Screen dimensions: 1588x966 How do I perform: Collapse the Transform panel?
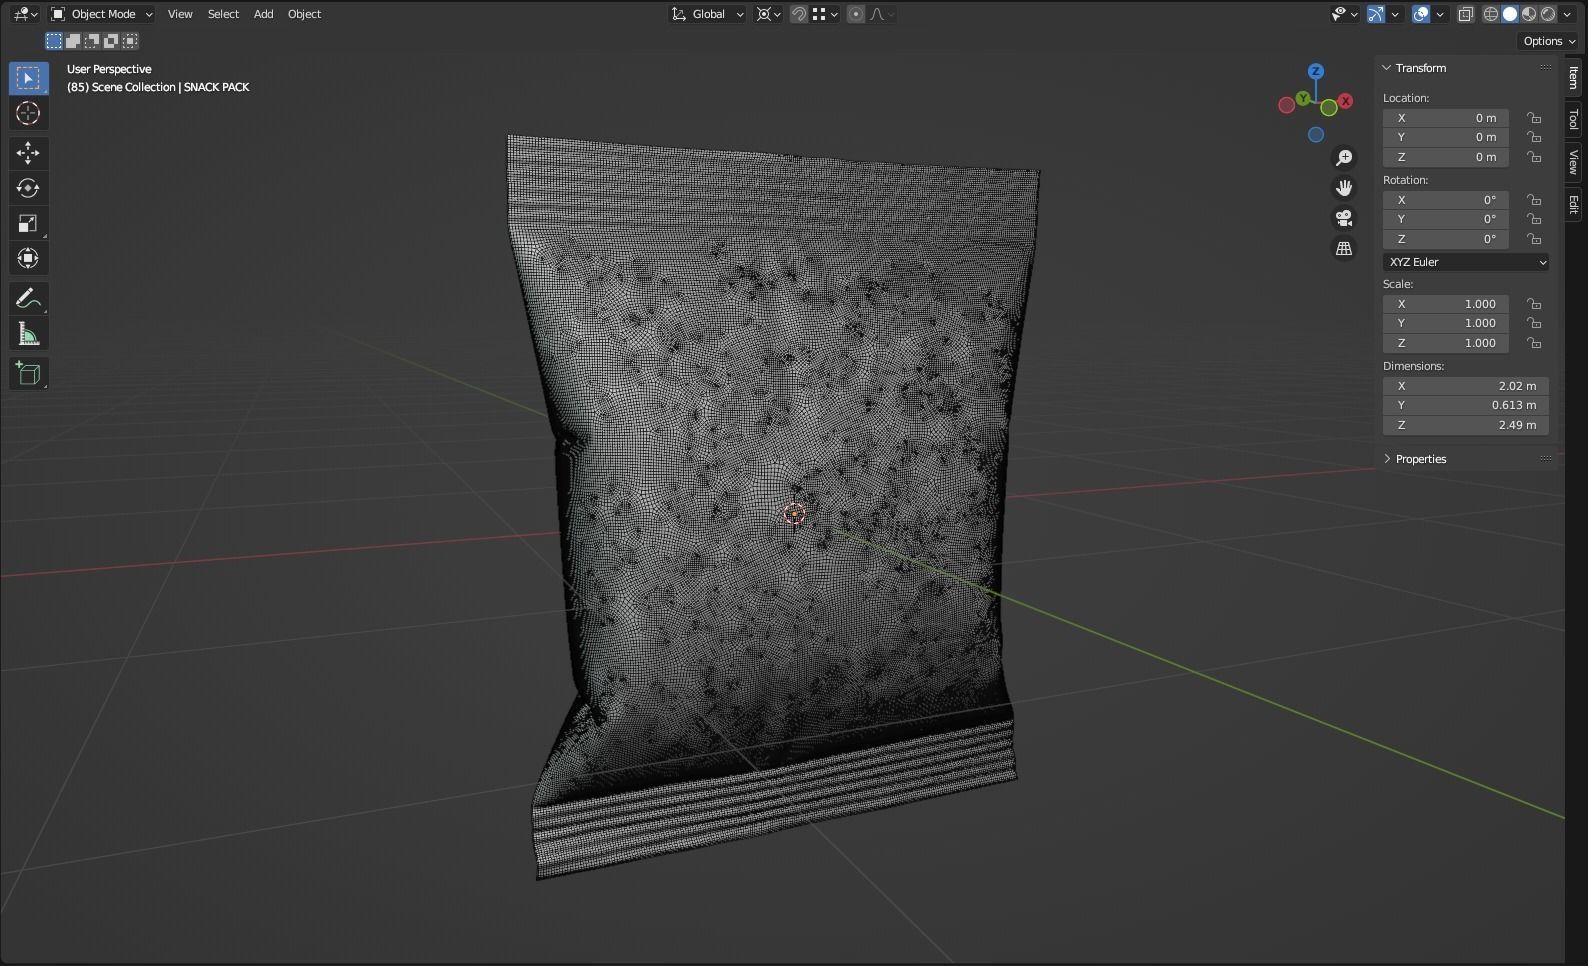(x=1388, y=68)
